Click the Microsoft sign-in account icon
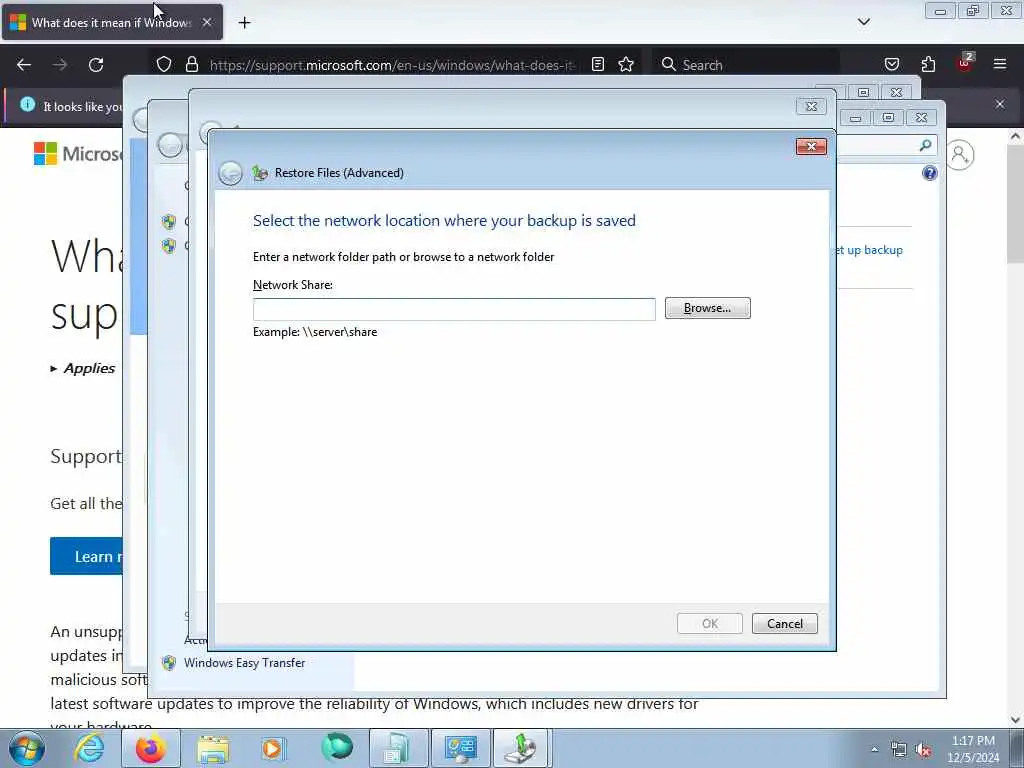Viewport: 1024px width, 768px height. [959, 155]
